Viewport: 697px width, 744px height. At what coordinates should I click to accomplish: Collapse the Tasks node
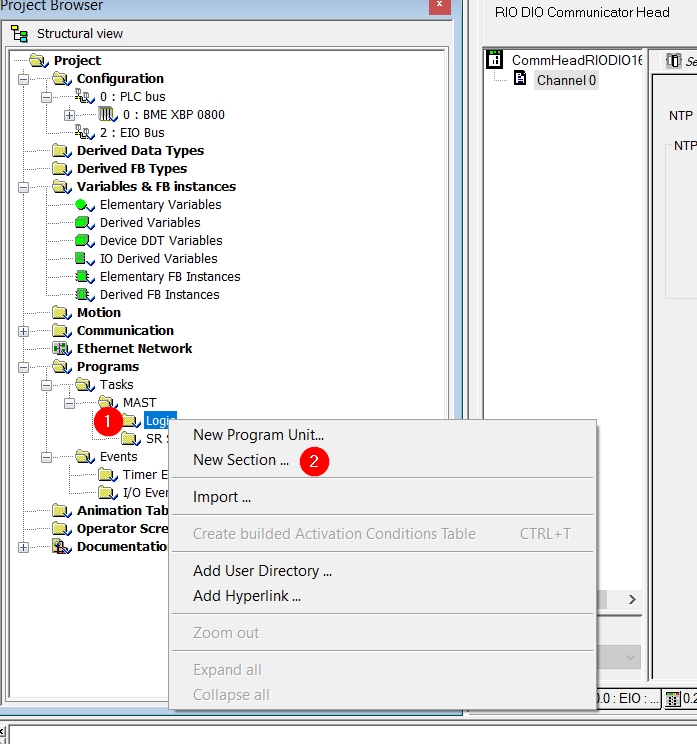[x=46, y=385]
